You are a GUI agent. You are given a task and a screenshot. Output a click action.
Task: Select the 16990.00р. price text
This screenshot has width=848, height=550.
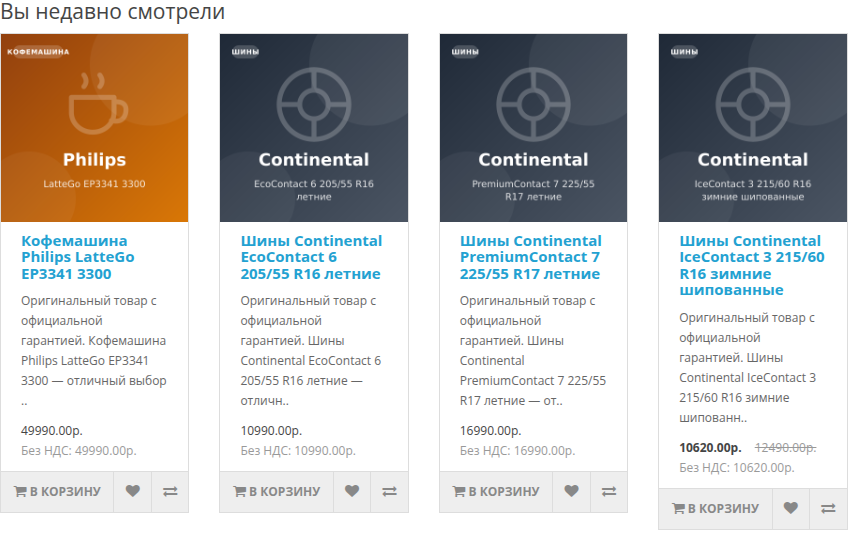(x=491, y=431)
